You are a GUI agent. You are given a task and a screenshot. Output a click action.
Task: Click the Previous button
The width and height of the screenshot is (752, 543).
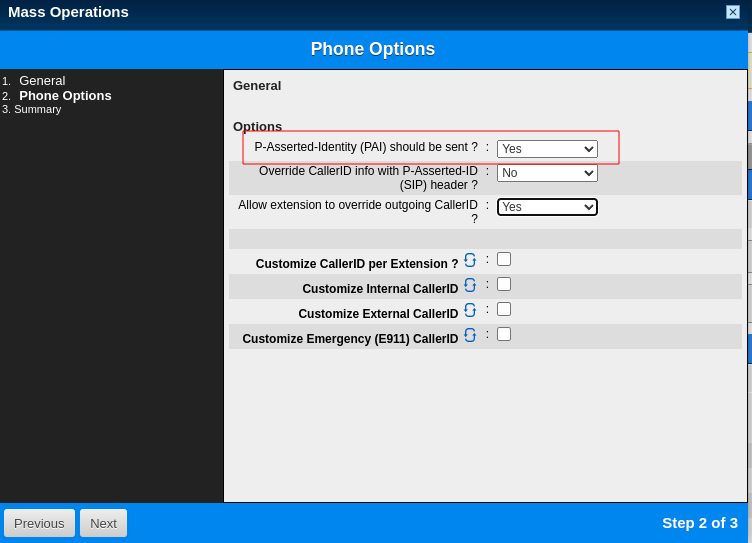pos(39,523)
